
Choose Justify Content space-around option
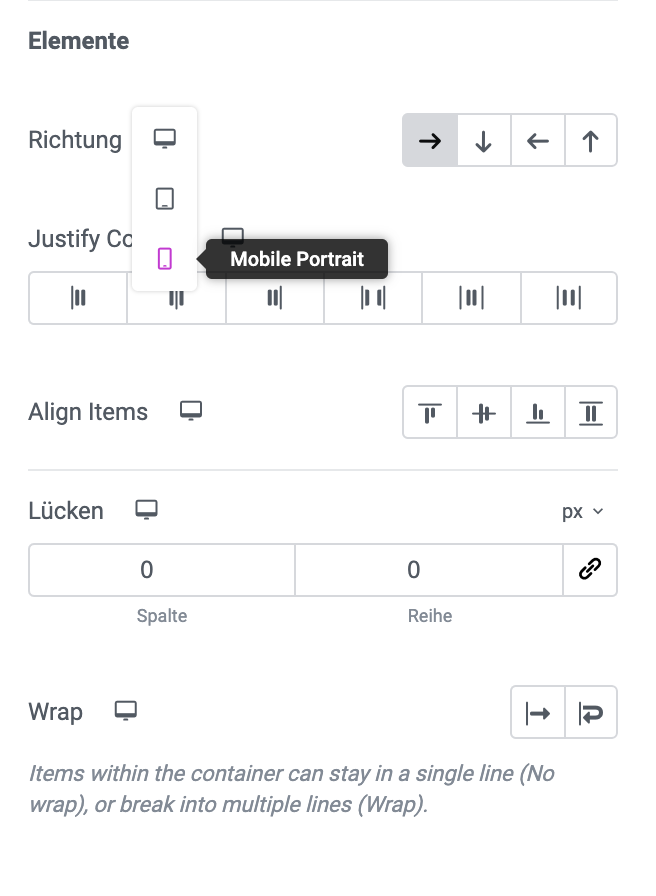coord(471,298)
